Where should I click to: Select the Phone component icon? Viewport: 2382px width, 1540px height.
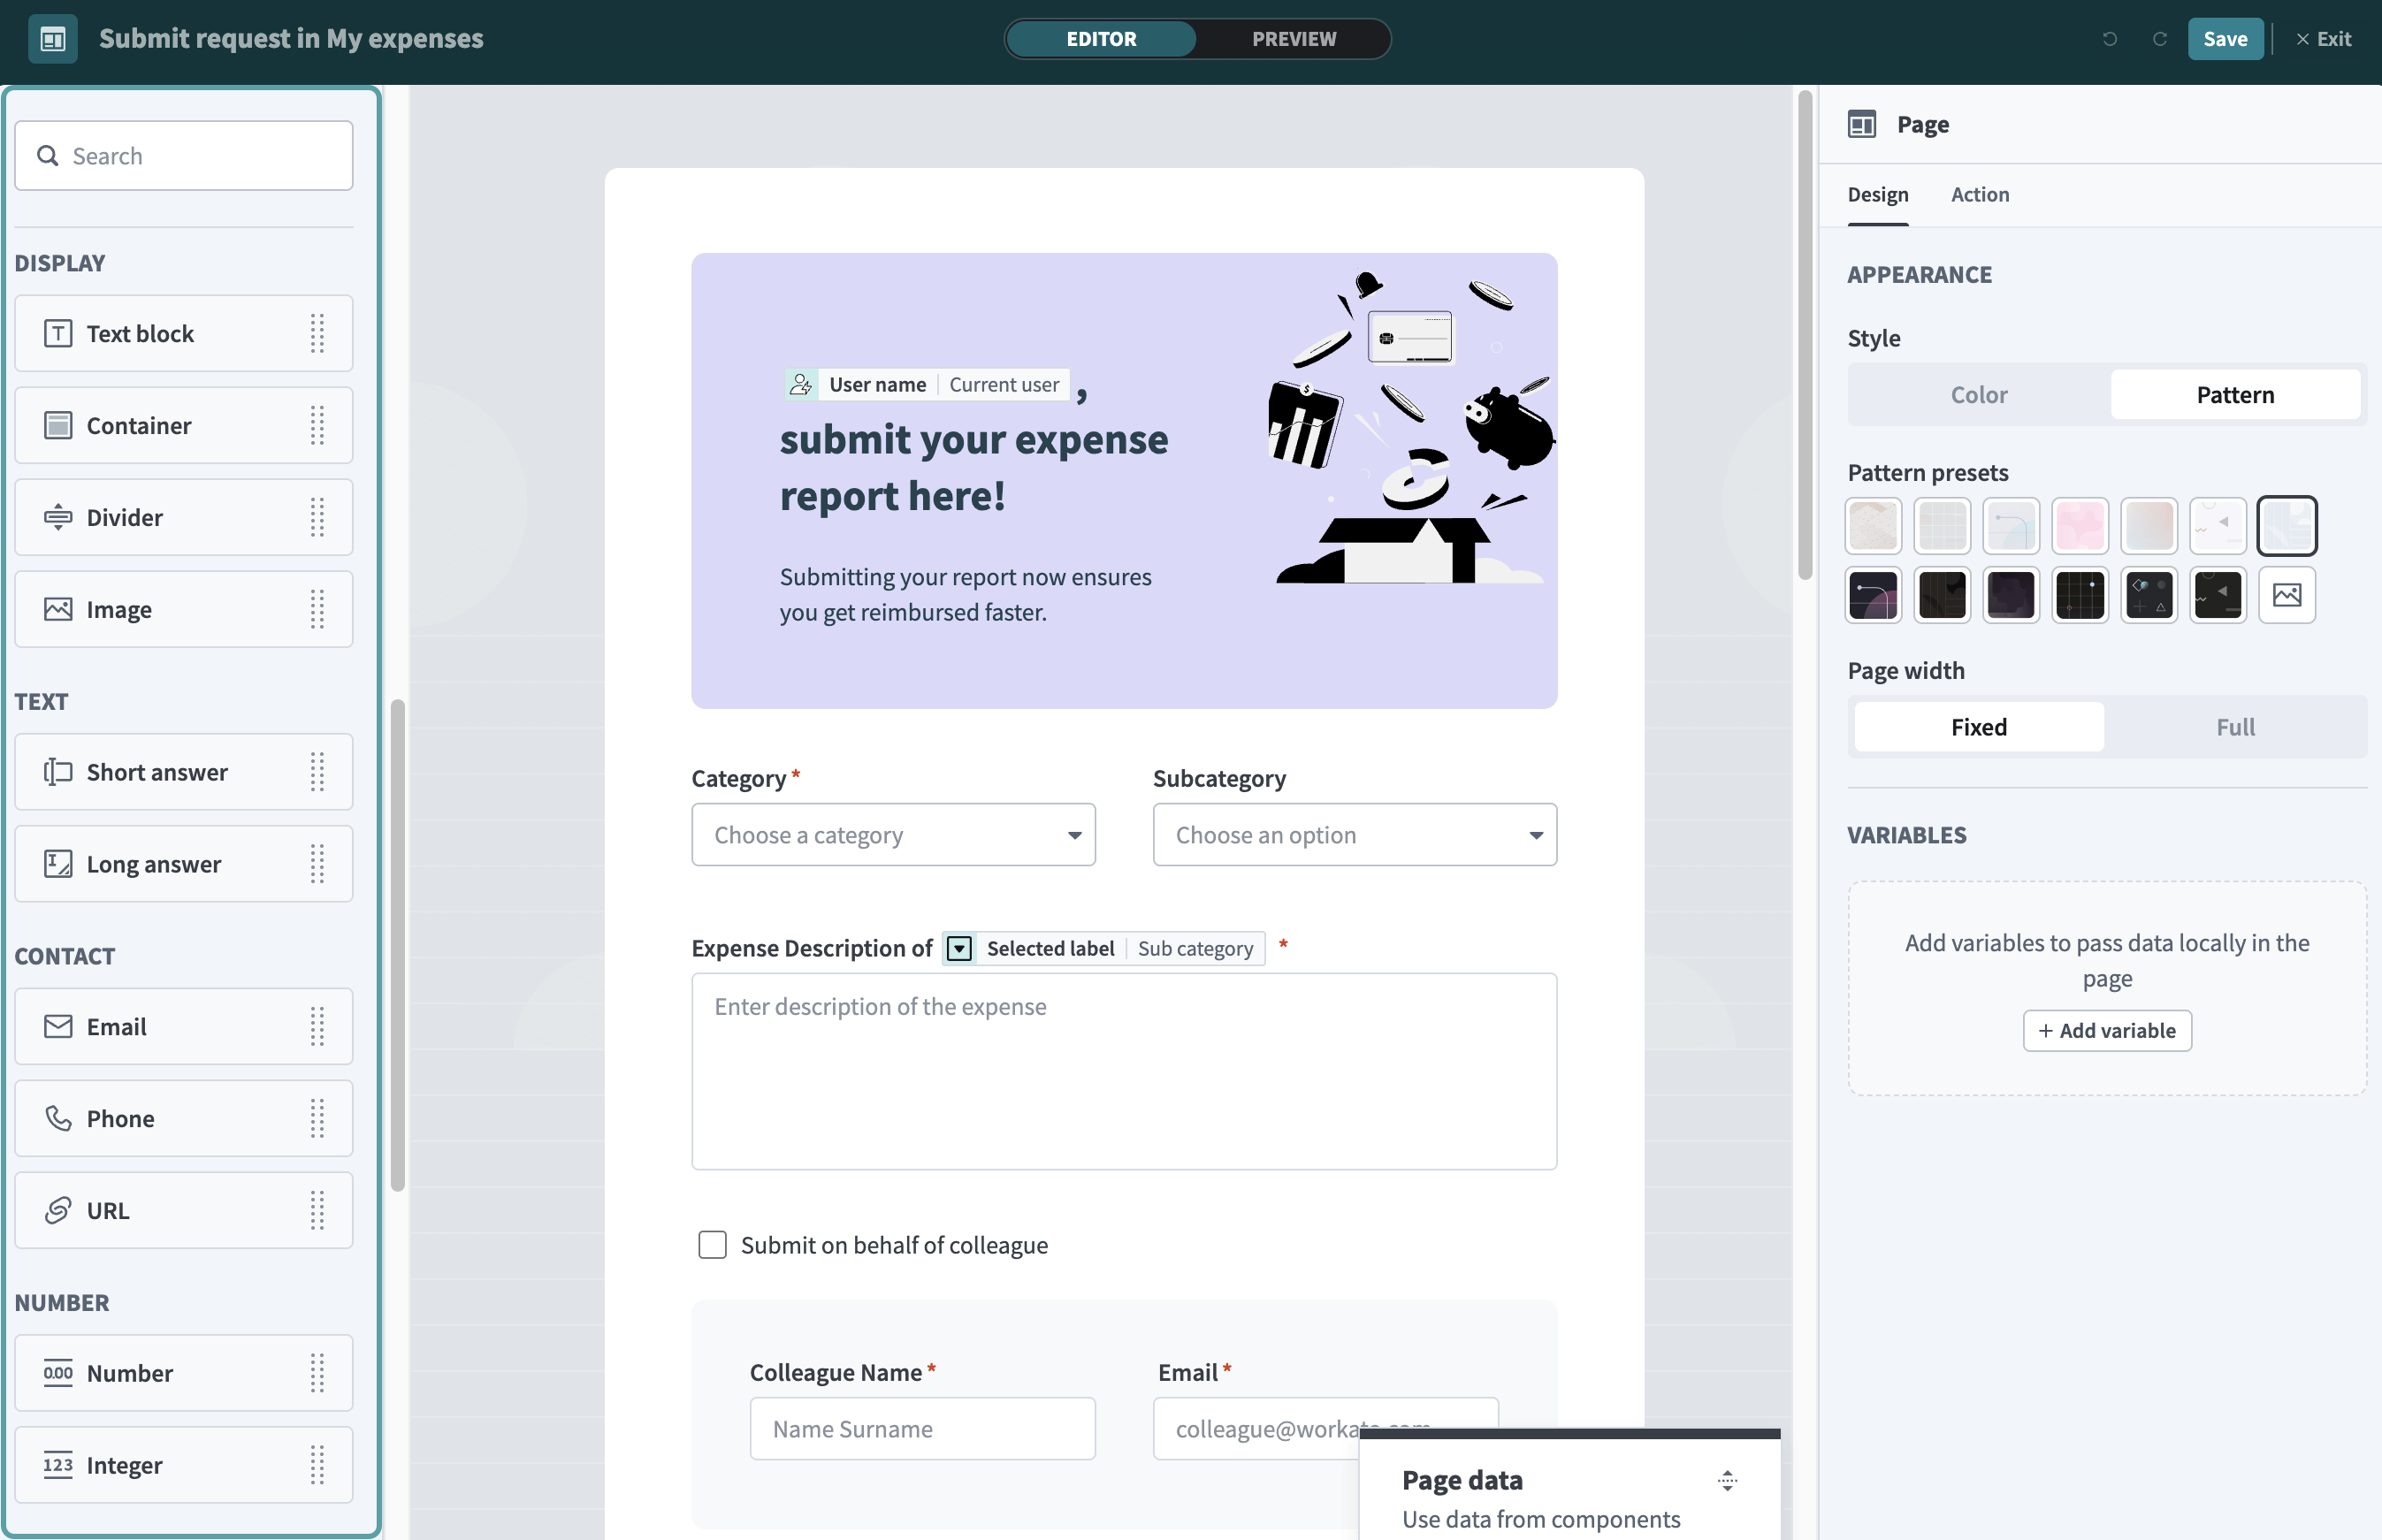point(57,1118)
